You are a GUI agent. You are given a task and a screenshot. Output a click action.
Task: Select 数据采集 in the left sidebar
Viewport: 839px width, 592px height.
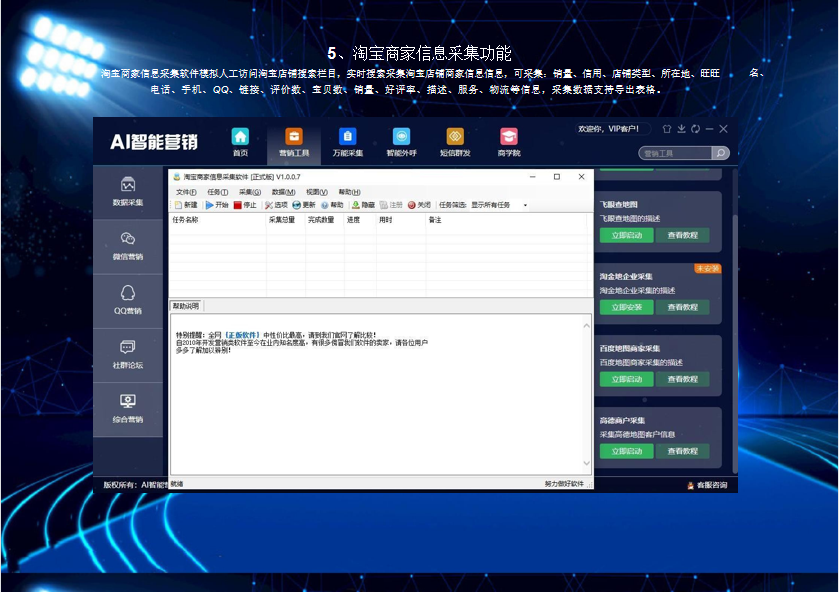(128, 192)
